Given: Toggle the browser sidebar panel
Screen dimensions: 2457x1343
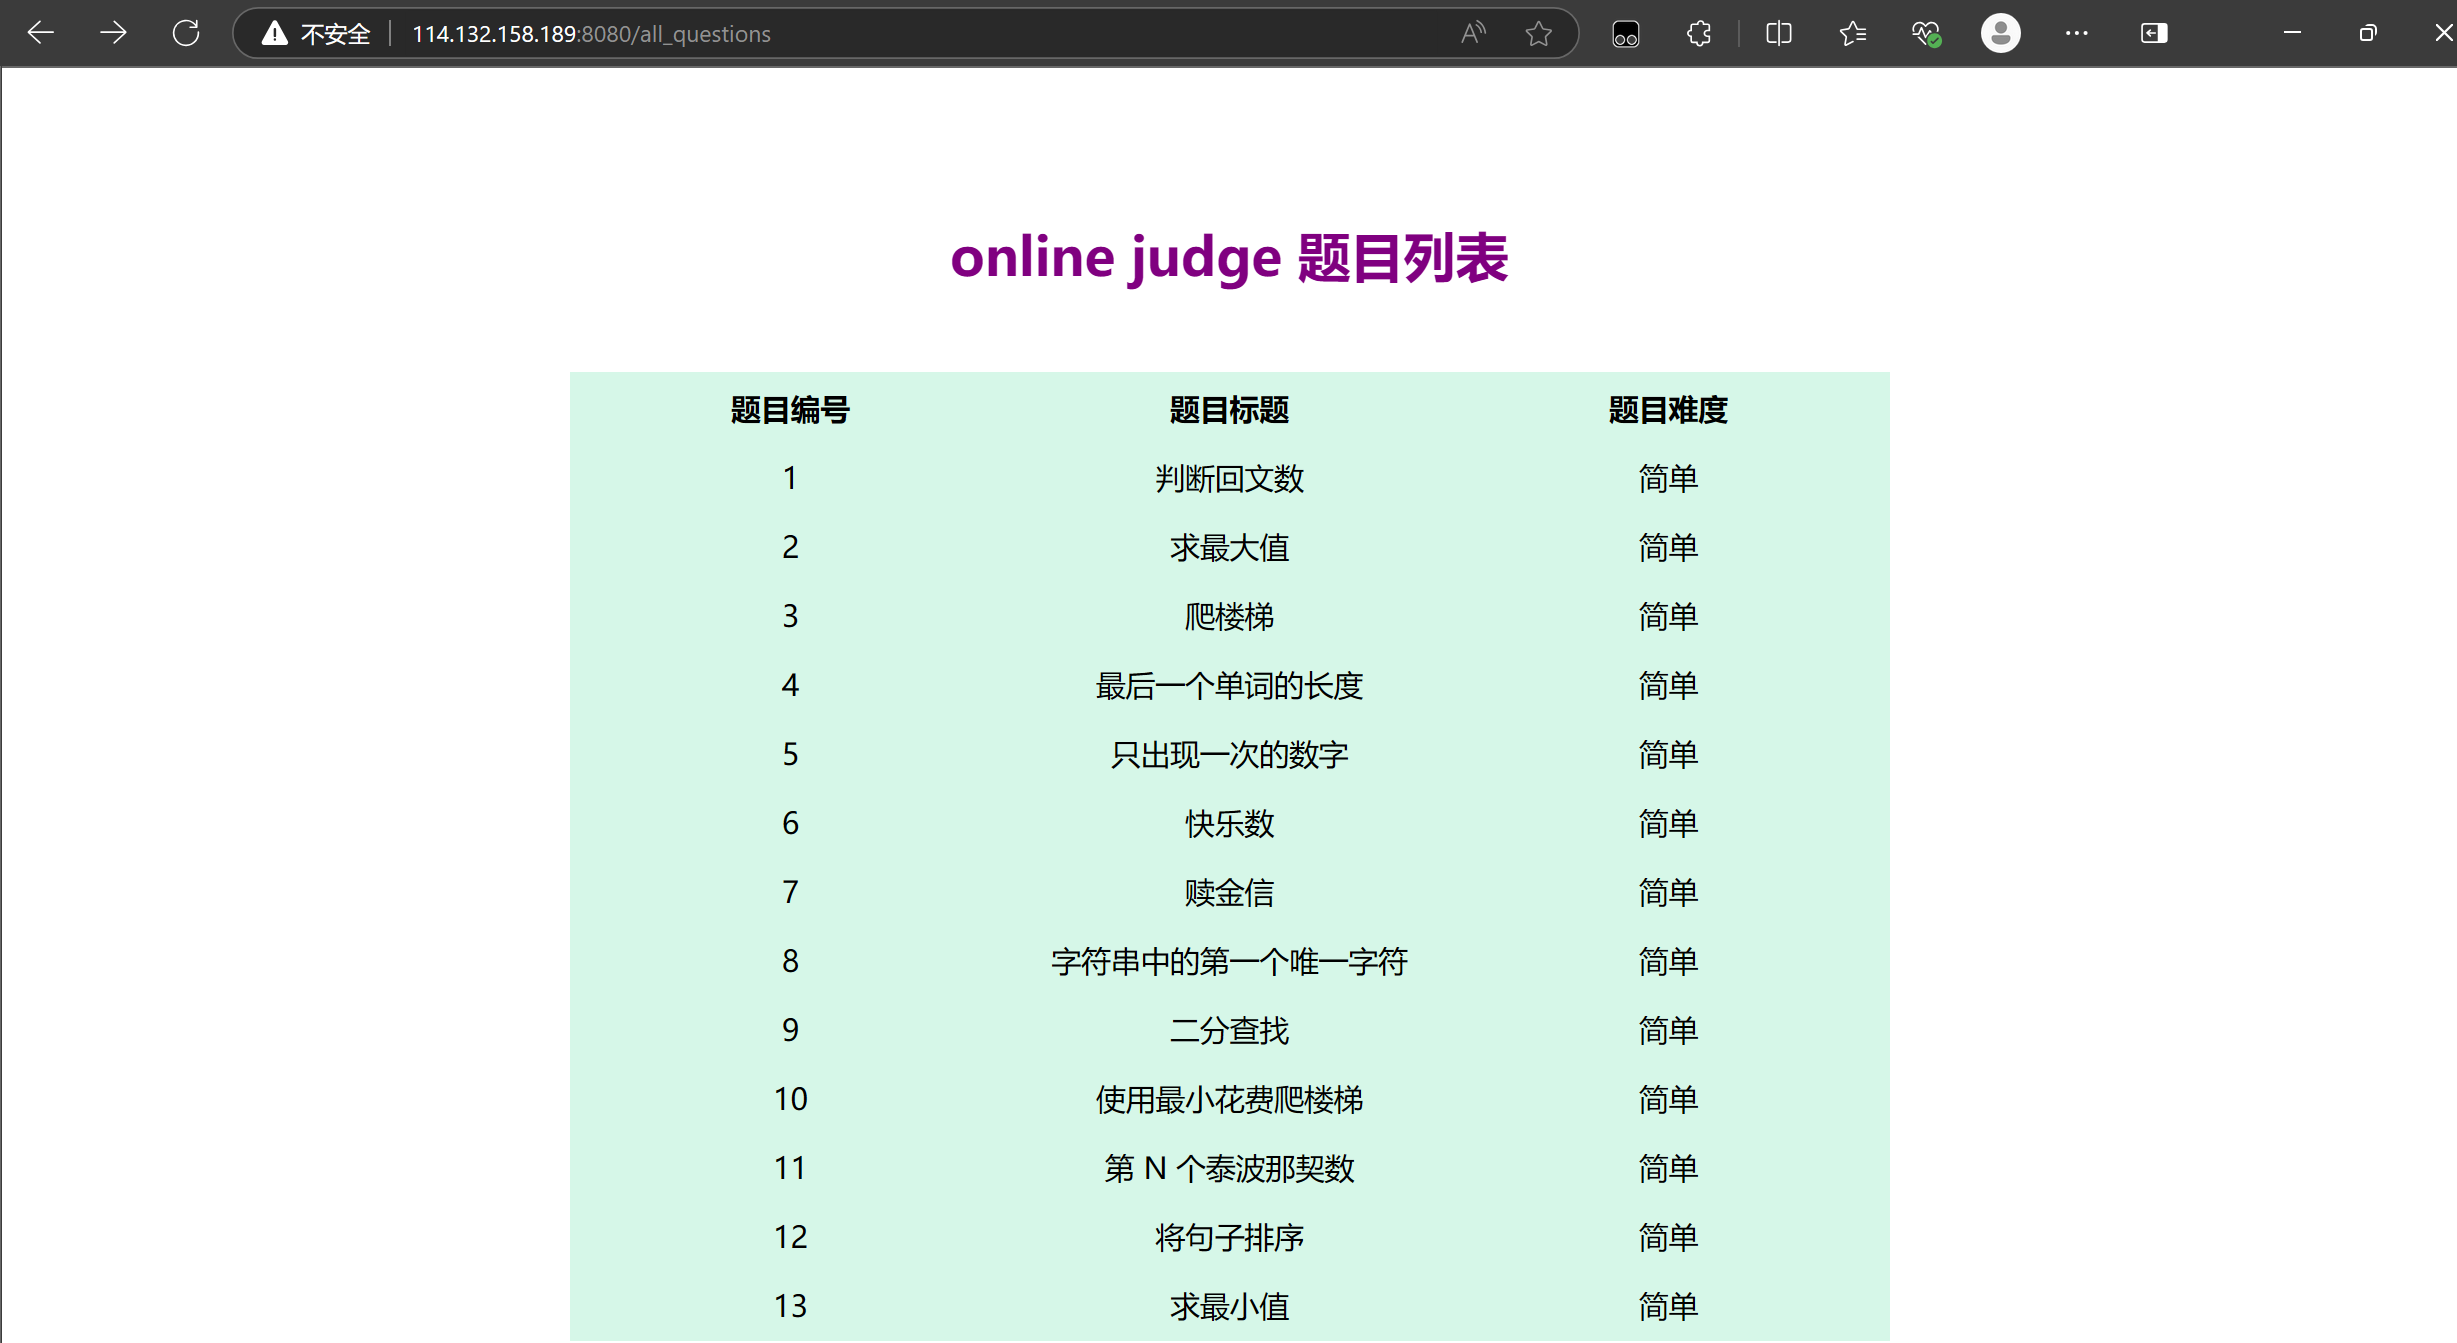Looking at the screenshot, I should tap(2153, 33).
